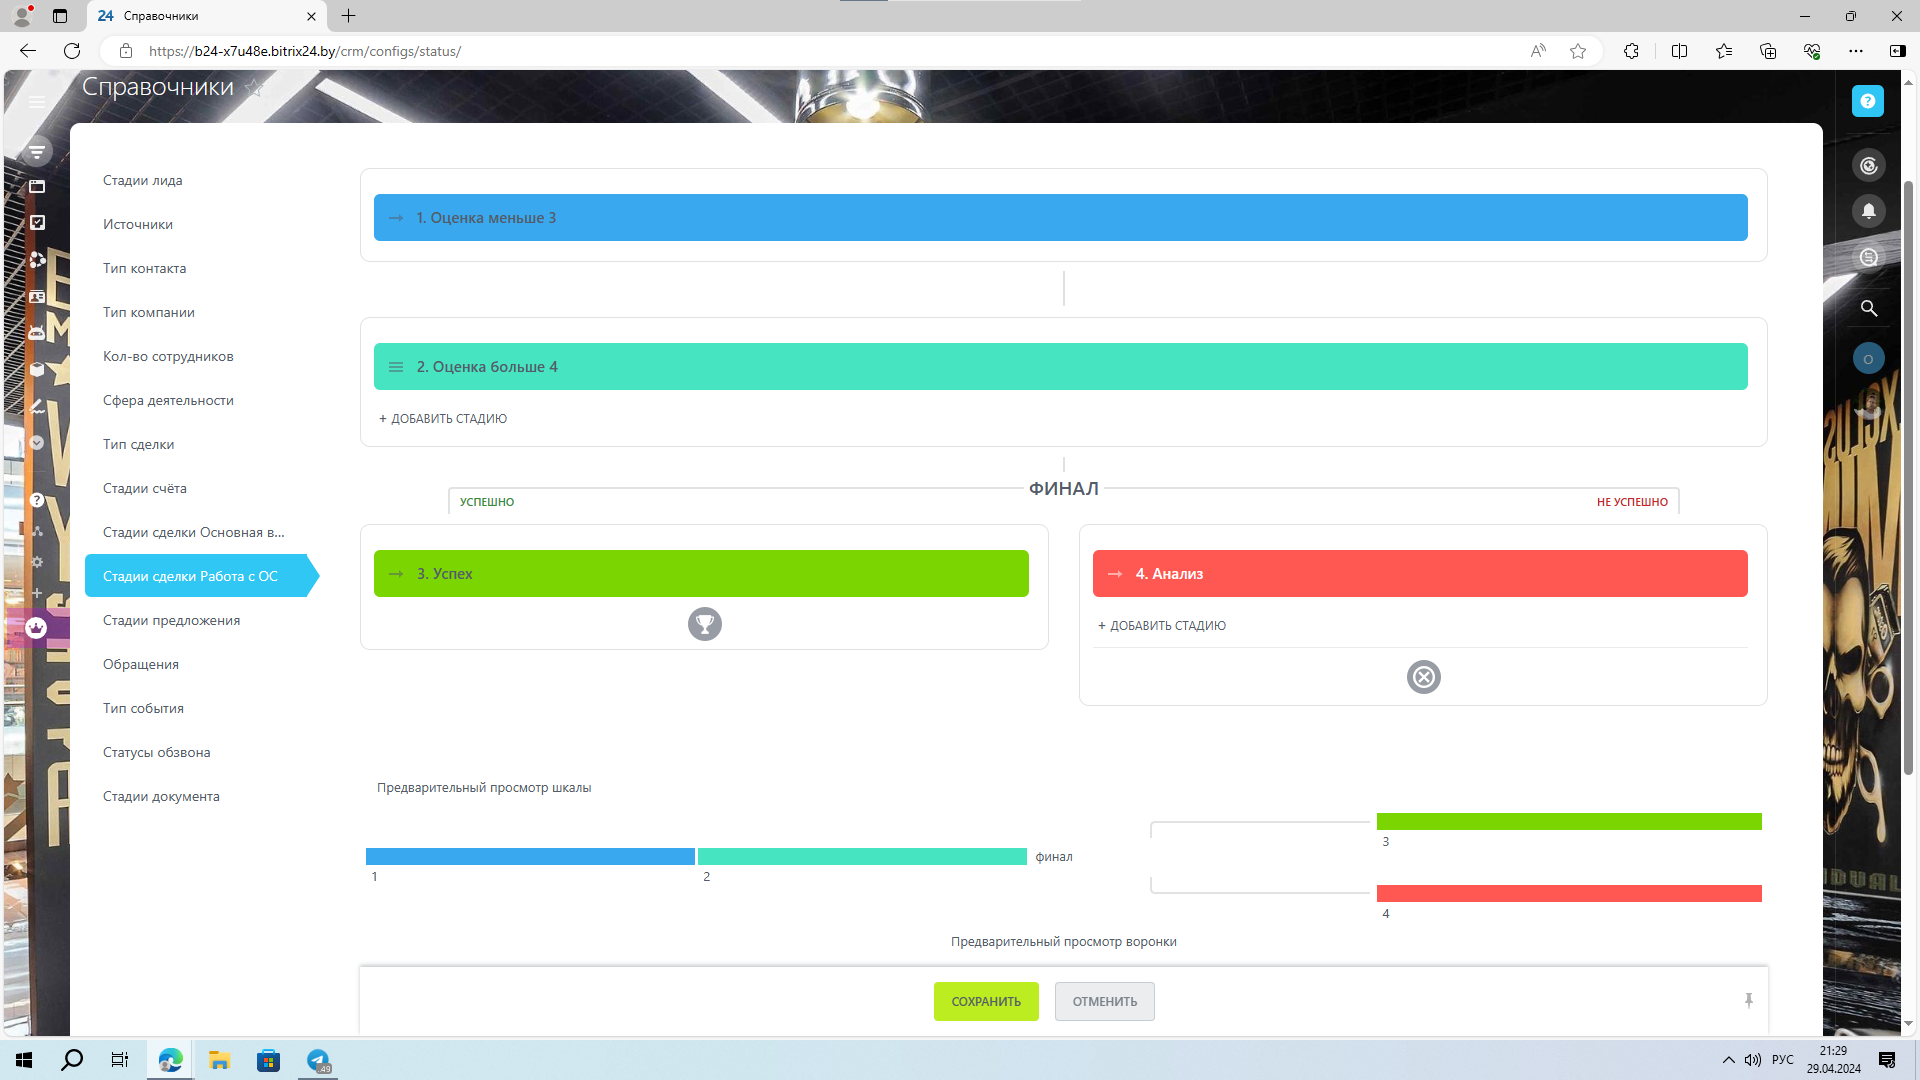Click the crown icon in left sidebar

coord(37,628)
